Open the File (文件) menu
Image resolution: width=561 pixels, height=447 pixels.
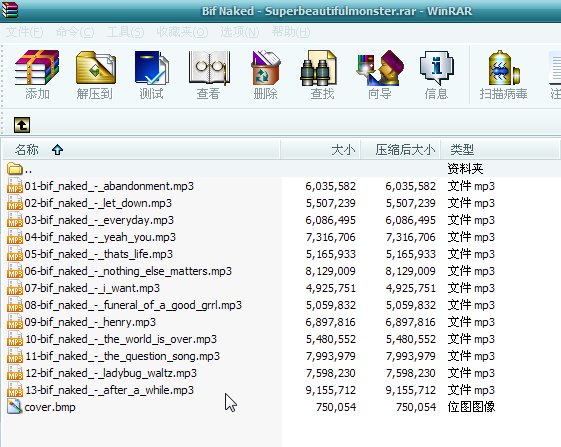click(25, 32)
